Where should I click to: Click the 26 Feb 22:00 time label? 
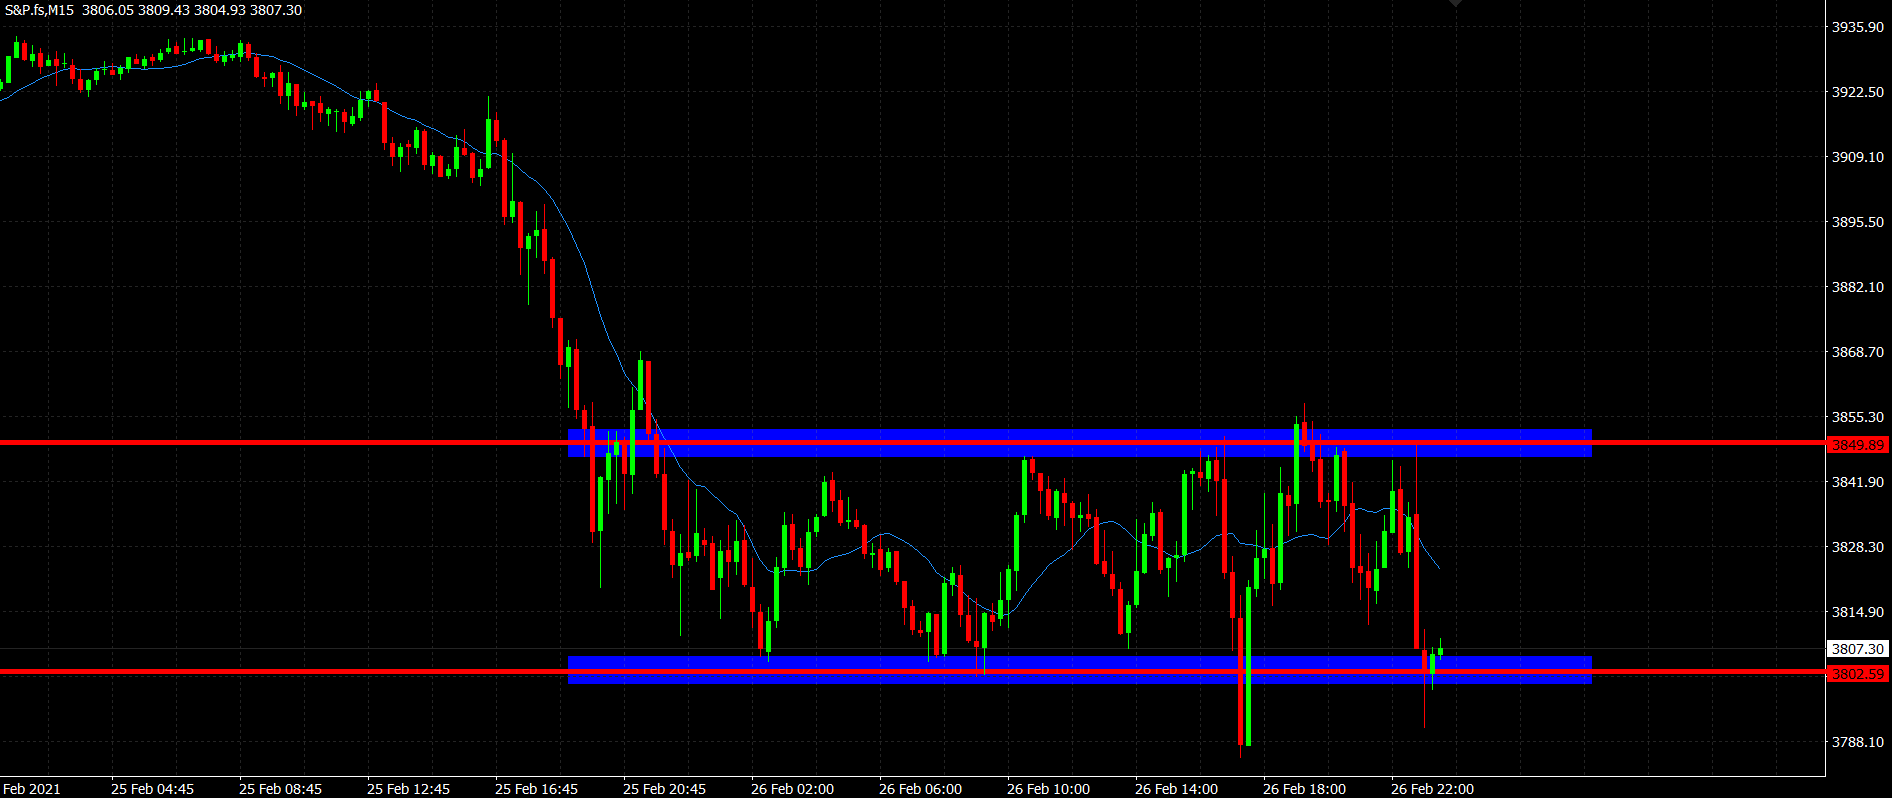click(x=1432, y=789)
